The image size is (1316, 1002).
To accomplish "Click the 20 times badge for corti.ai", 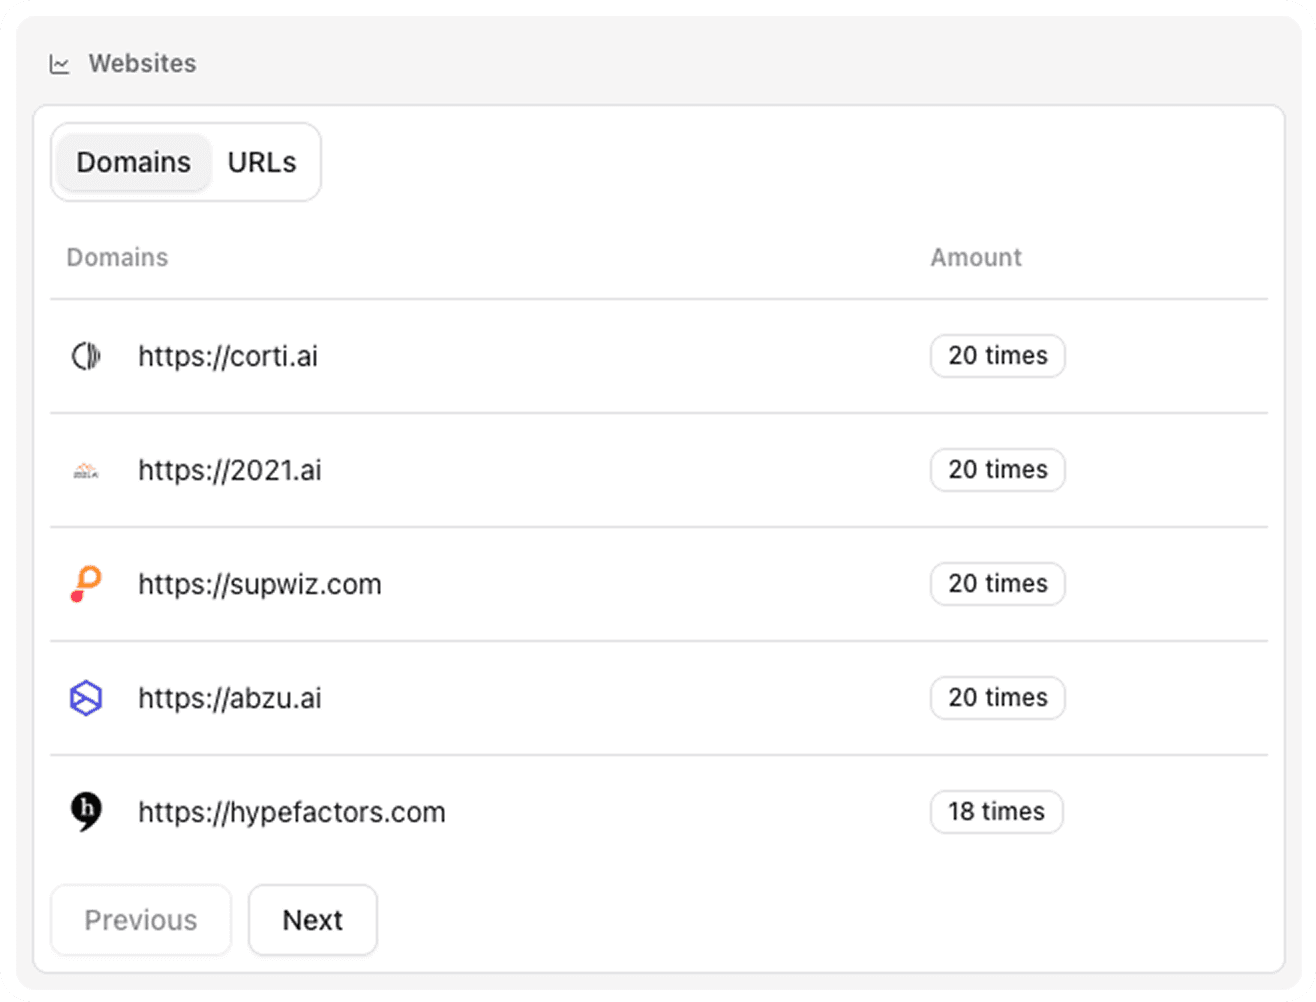I will coord(997,356).
